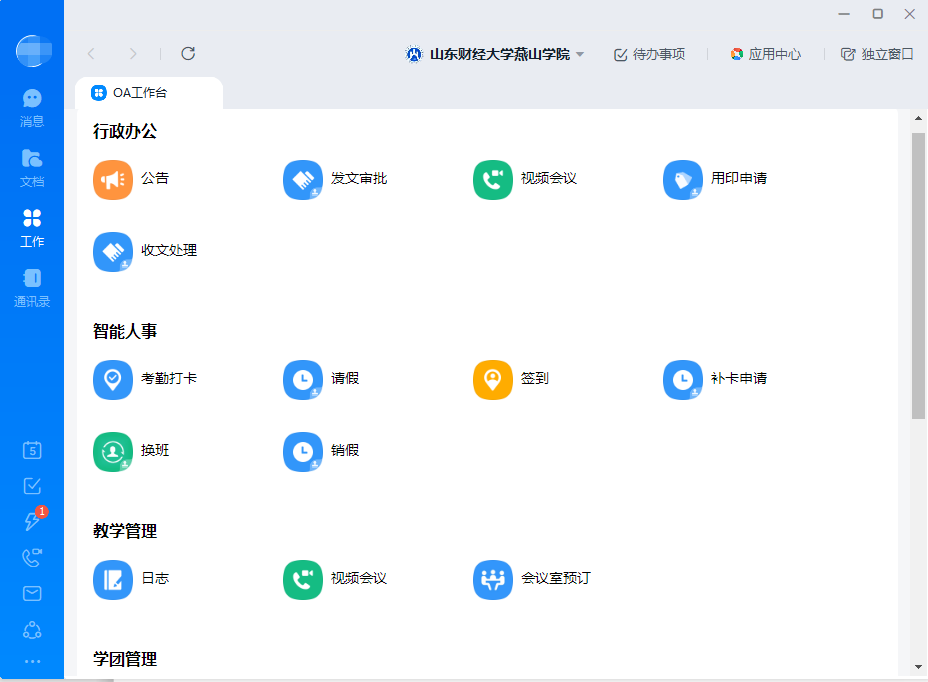Click the 签到 sign-in location icon
This screenshot has height=682, width=928.
point(493,380)
